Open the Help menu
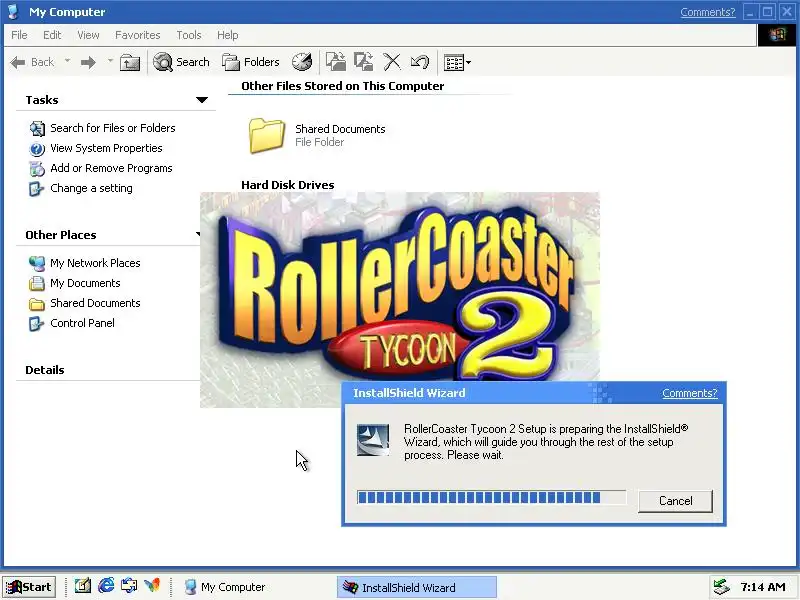800x600 pixels. pos(228,35)
